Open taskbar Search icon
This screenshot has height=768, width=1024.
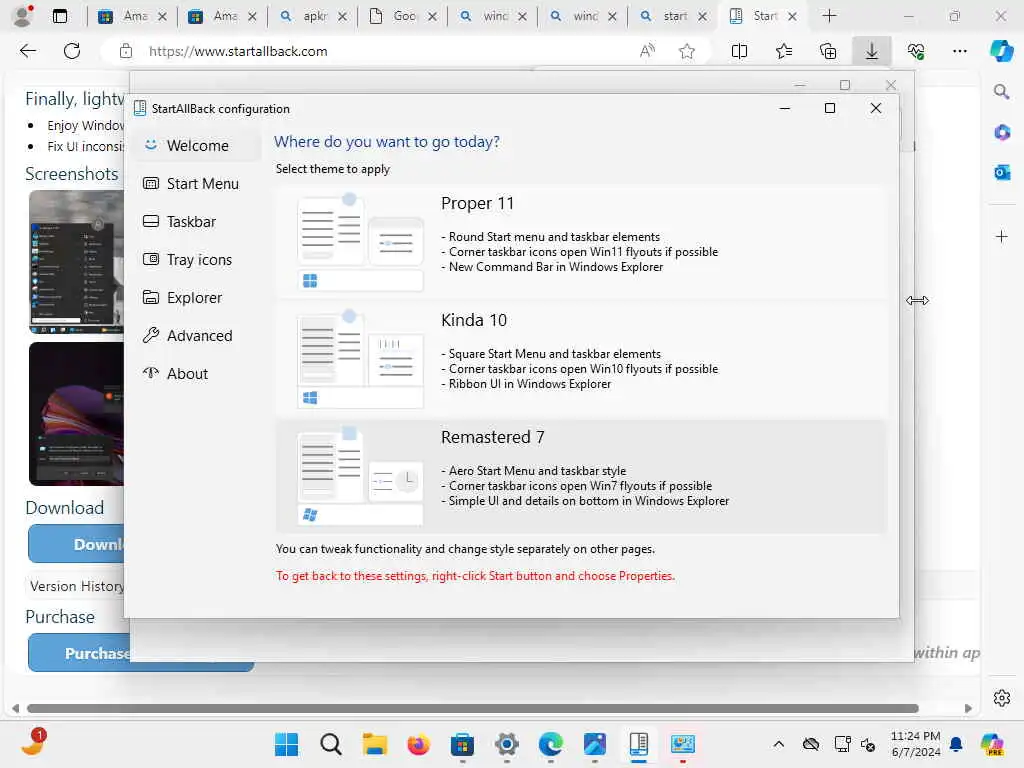click(330, 744)
